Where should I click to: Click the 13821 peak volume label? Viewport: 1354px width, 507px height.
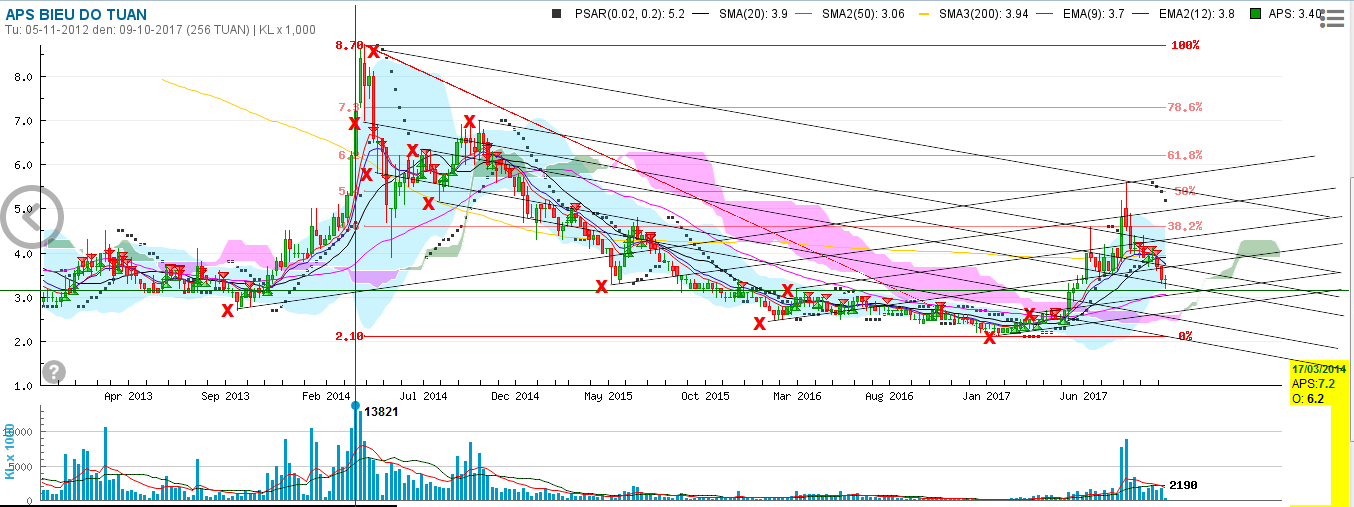[381, 412]
